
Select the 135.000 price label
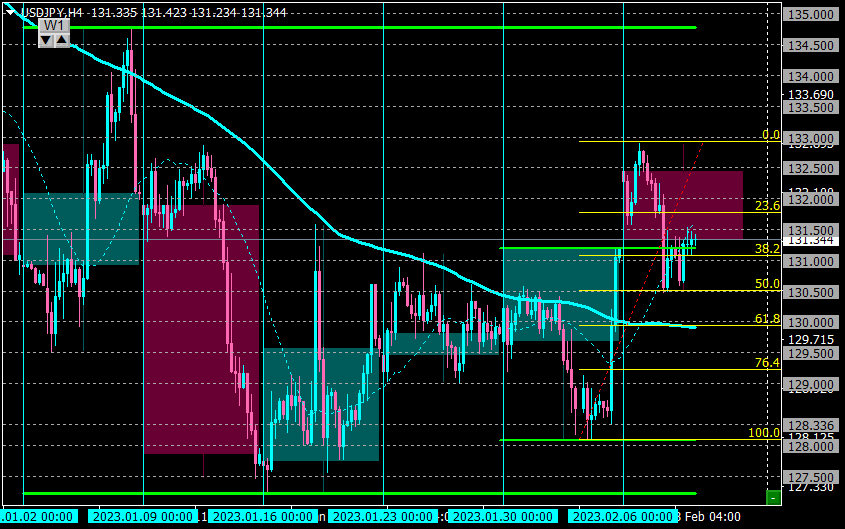pyautogui.click(x=811, y=15)
